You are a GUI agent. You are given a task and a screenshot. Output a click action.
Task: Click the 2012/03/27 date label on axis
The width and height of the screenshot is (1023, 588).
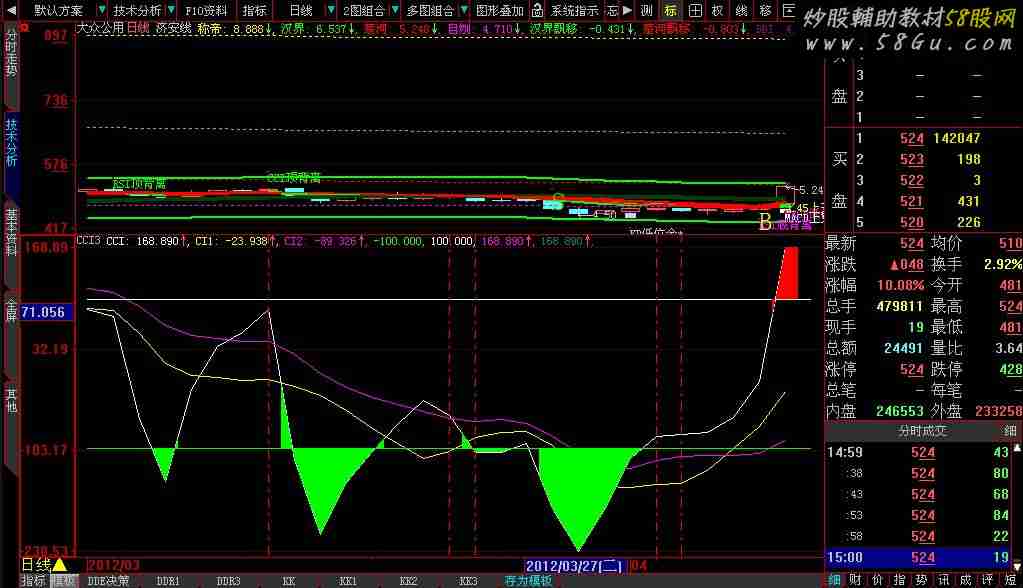pyautogui.click(x=574, y=566)
